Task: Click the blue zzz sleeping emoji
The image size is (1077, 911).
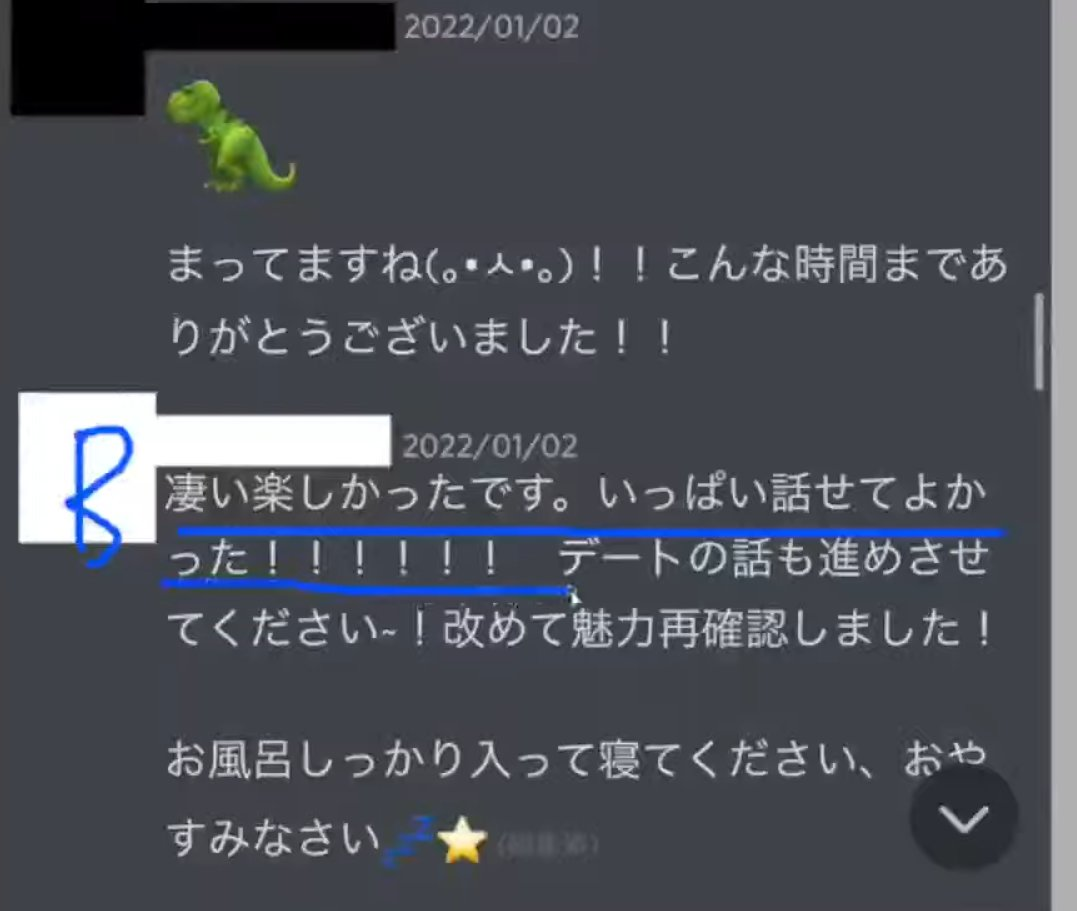Action: (x=409, y=841)
